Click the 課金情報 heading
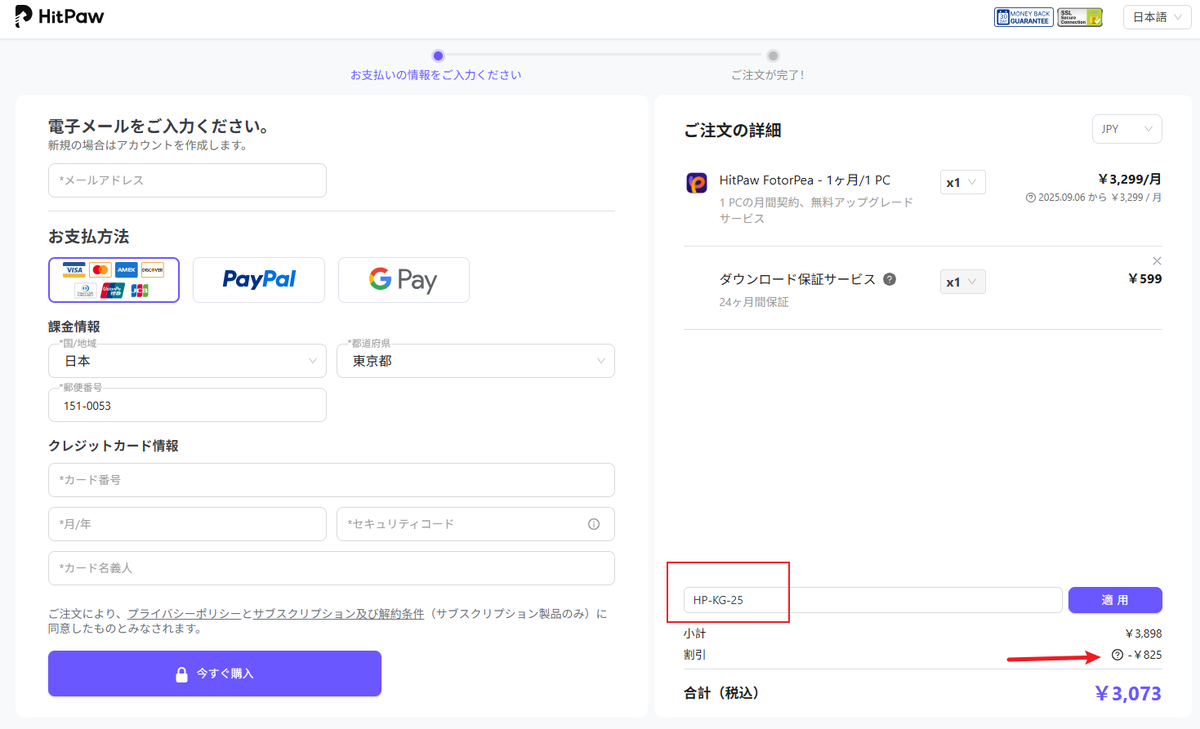This screenshot has width=1200, height=729. click(x=74, y=326)
